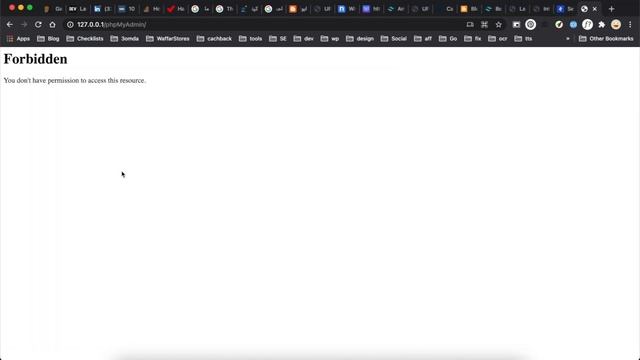Go back using the browser back arrow

[10, 24]
